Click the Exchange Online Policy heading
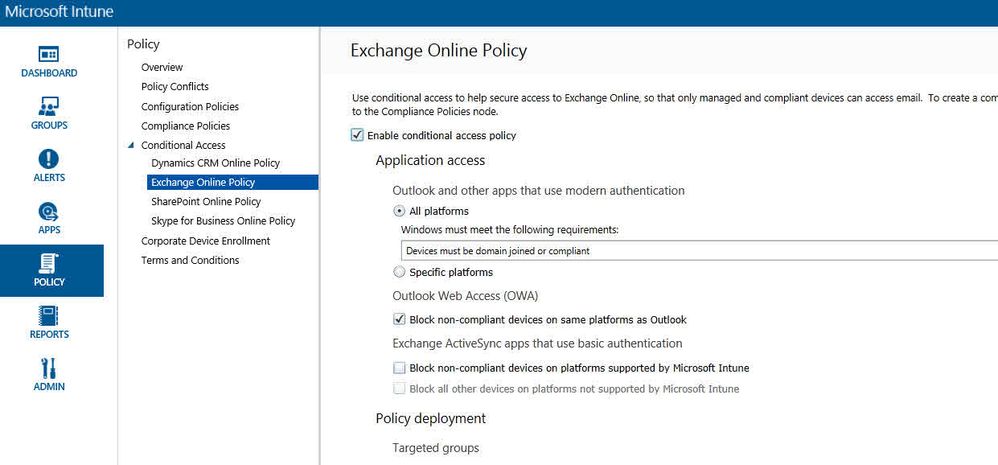The height and width of the screenshot is (465, 998). pyautogui.click(x=439, y=50)
